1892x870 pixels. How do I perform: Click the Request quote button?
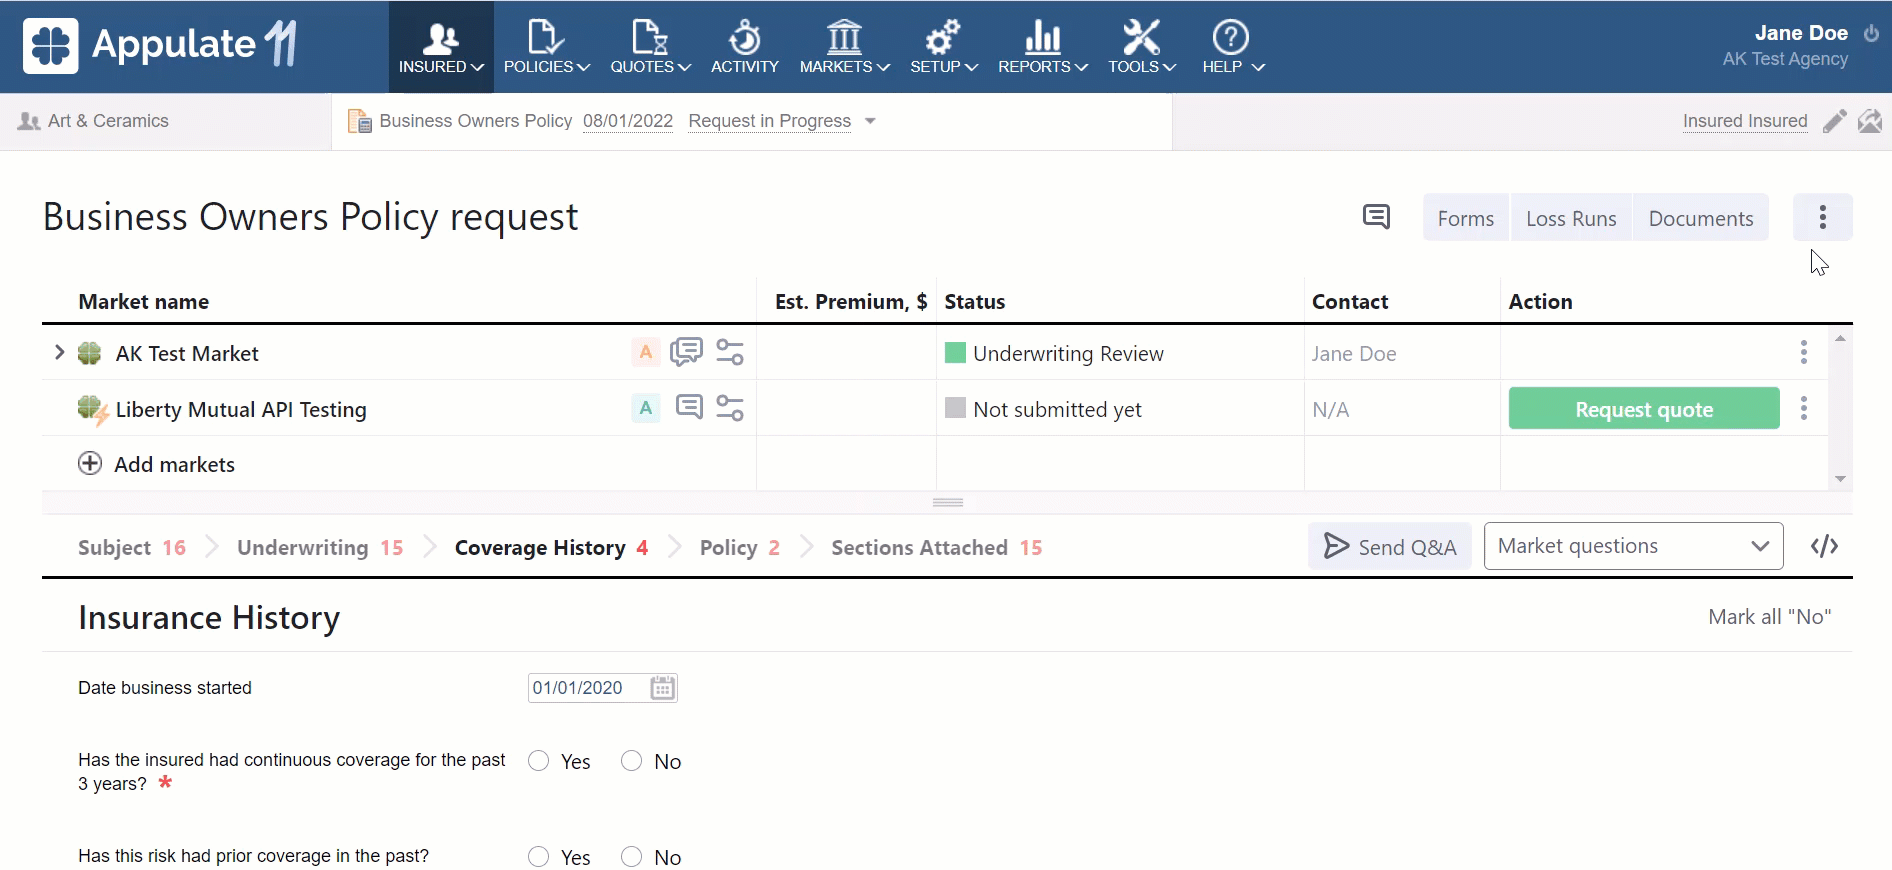(1644, 408)
